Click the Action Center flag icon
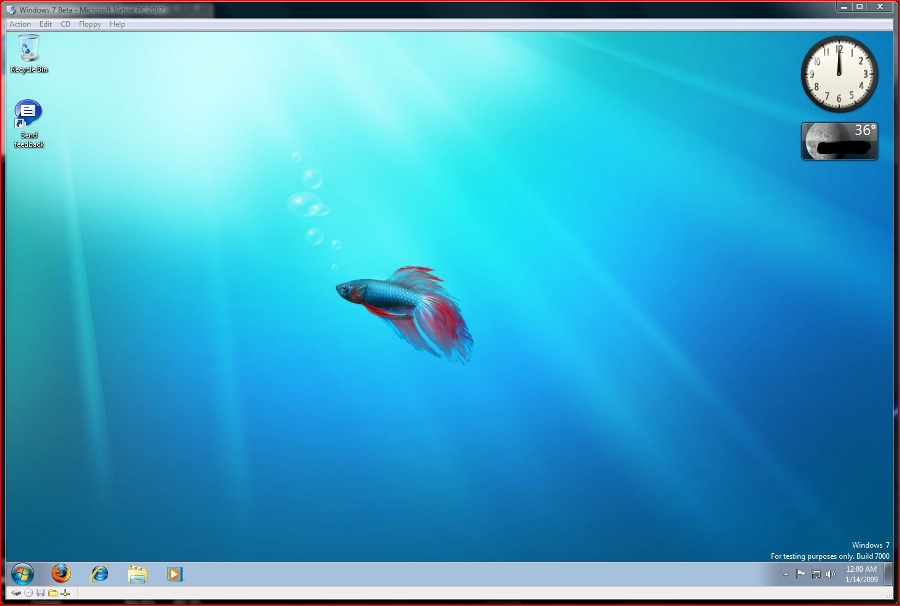 tap(800, 574)
